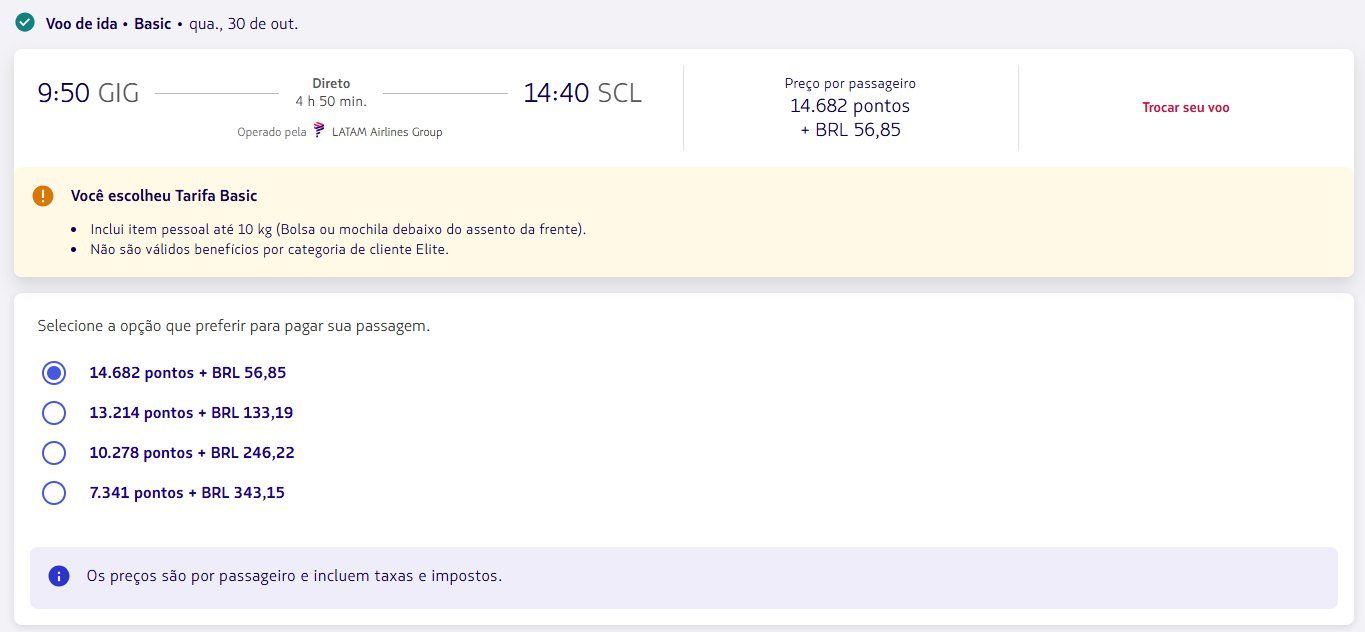Click the Você escolheu Tarifa Basic heading
This screenshot has height=632, width=1365.
(x=164, y=196)
